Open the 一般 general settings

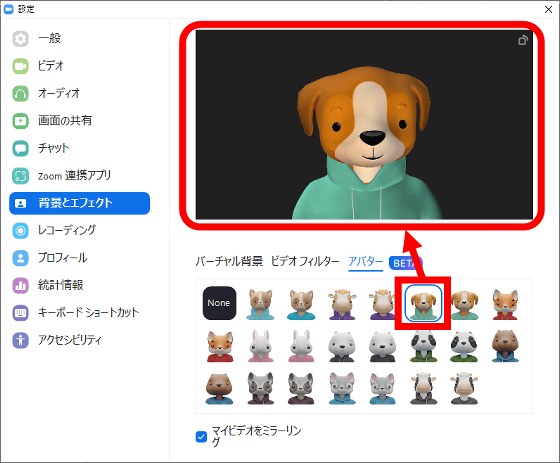79,39
